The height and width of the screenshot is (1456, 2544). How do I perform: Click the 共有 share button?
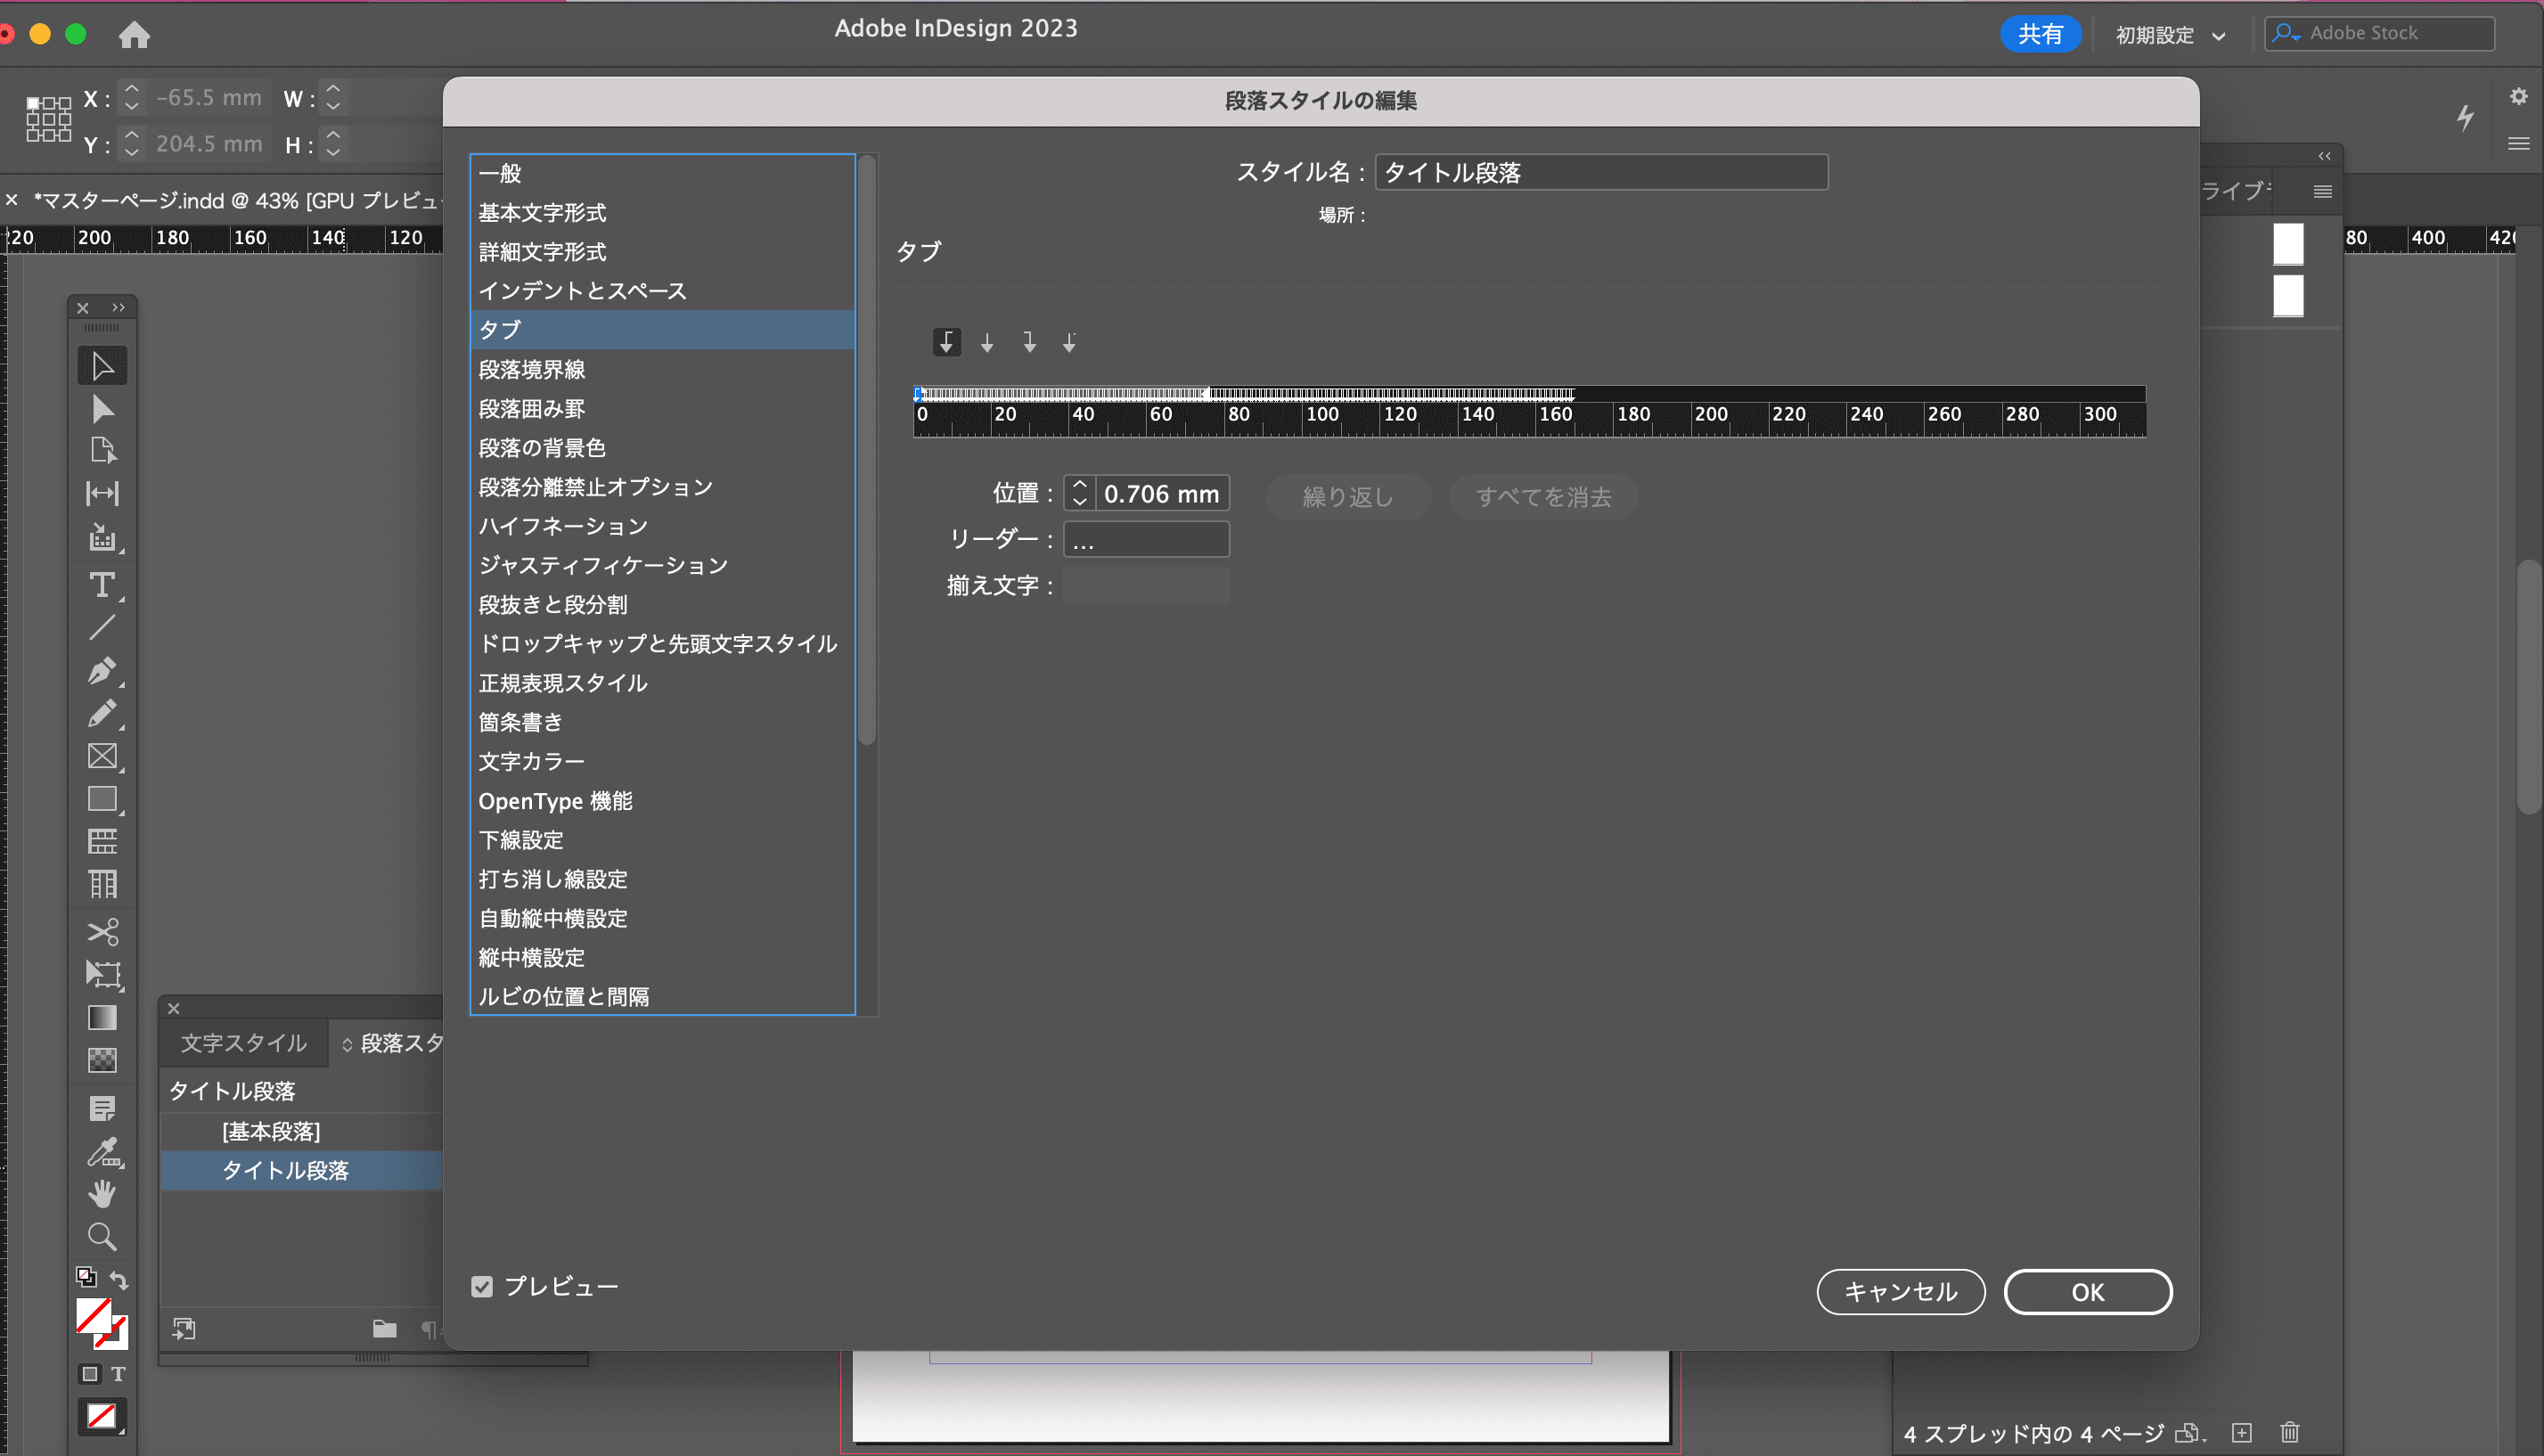[x=2040, y=34]
